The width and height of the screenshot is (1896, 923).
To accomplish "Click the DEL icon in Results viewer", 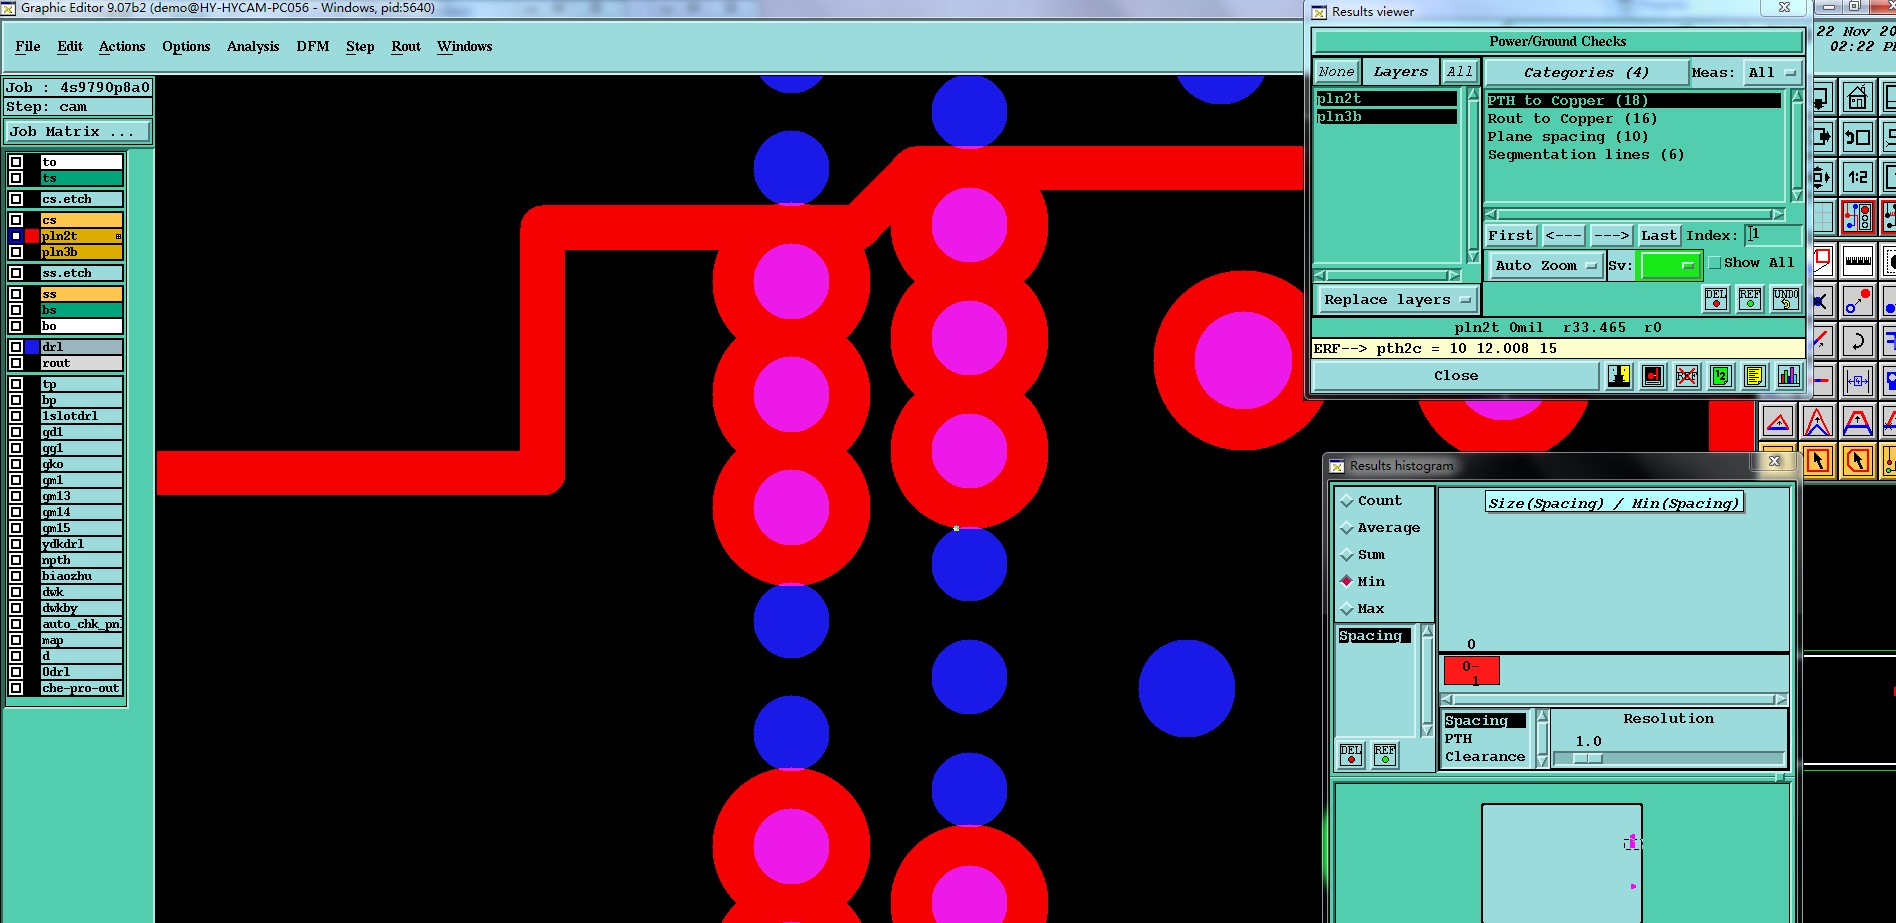I will 1716,299.
